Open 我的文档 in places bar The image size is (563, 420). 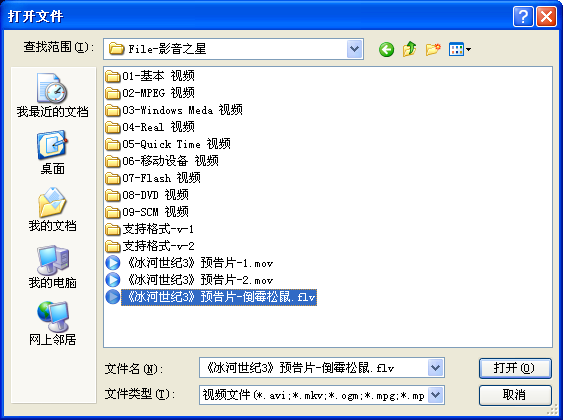[52, 209]
